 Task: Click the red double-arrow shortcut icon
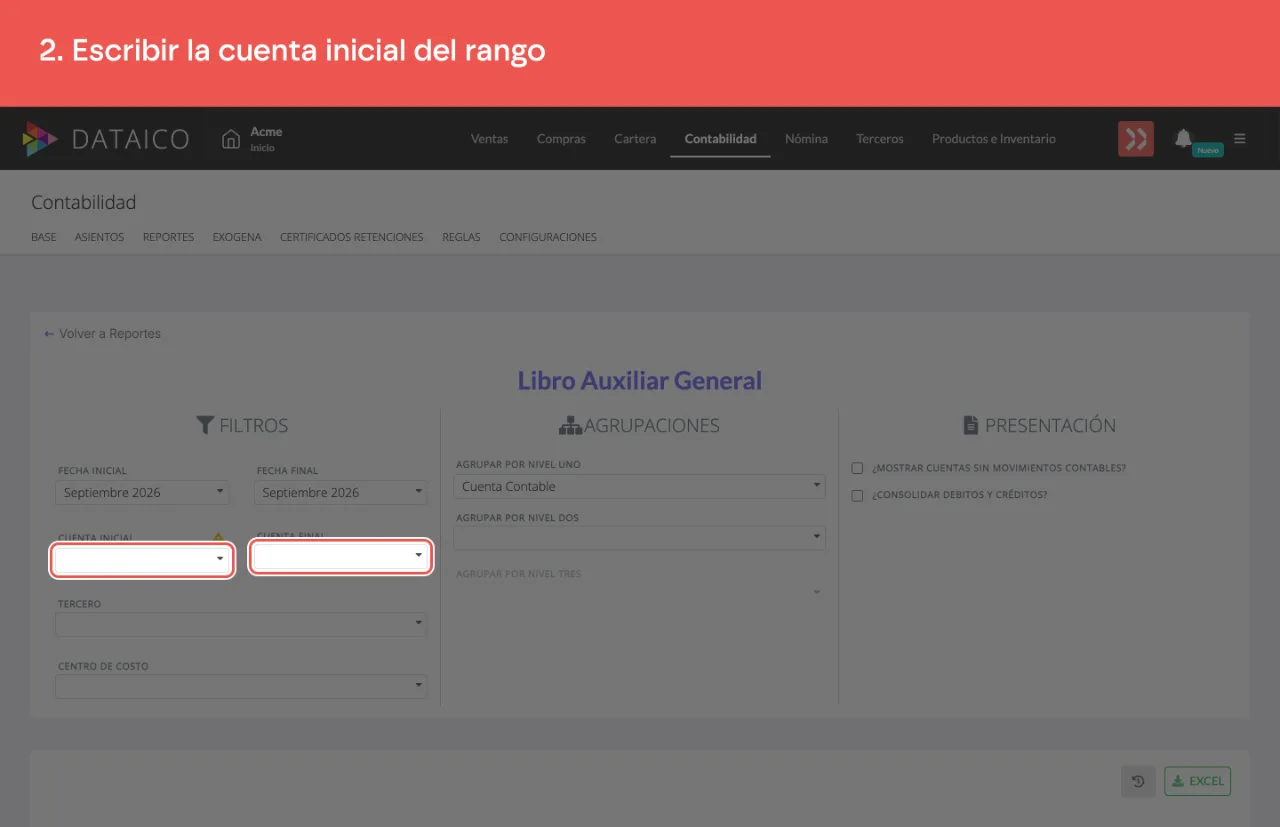pos(1136,139)
